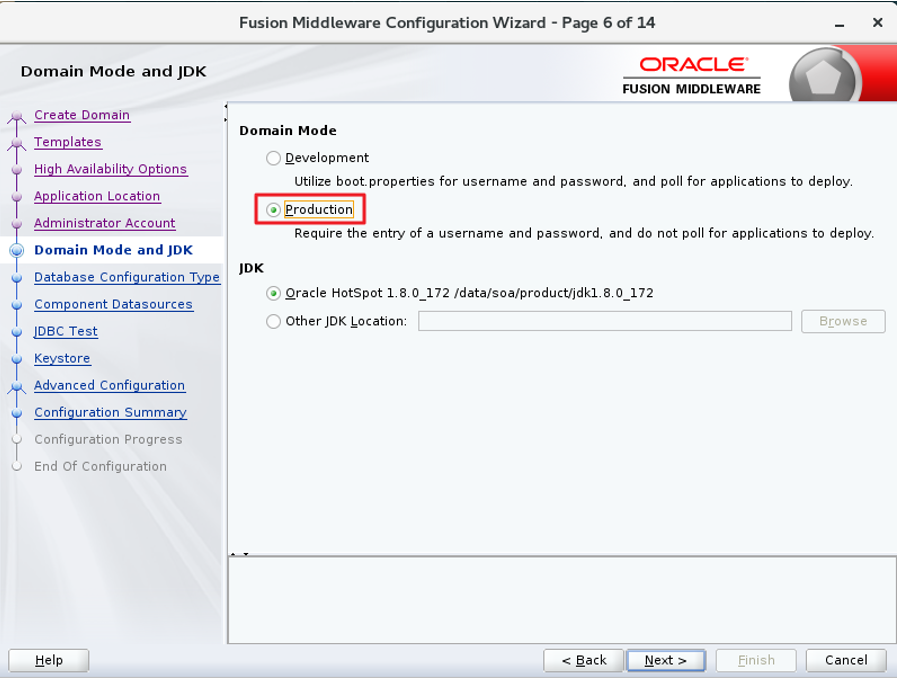Open the Configuration Summary step
Screen dimensions: 901x681
110,412
